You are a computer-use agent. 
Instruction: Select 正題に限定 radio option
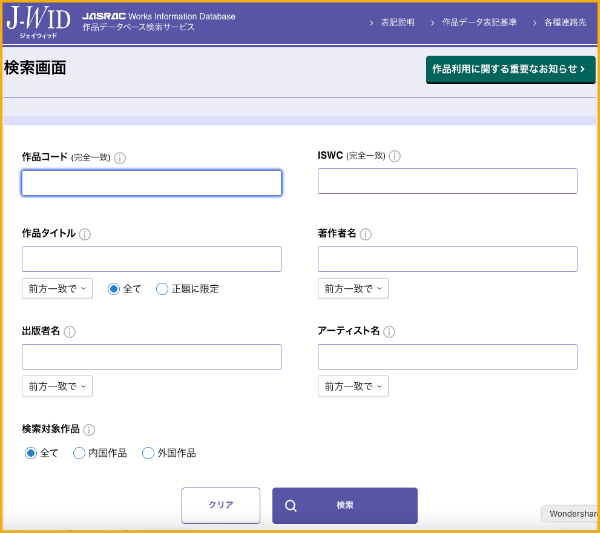(162, 289)
